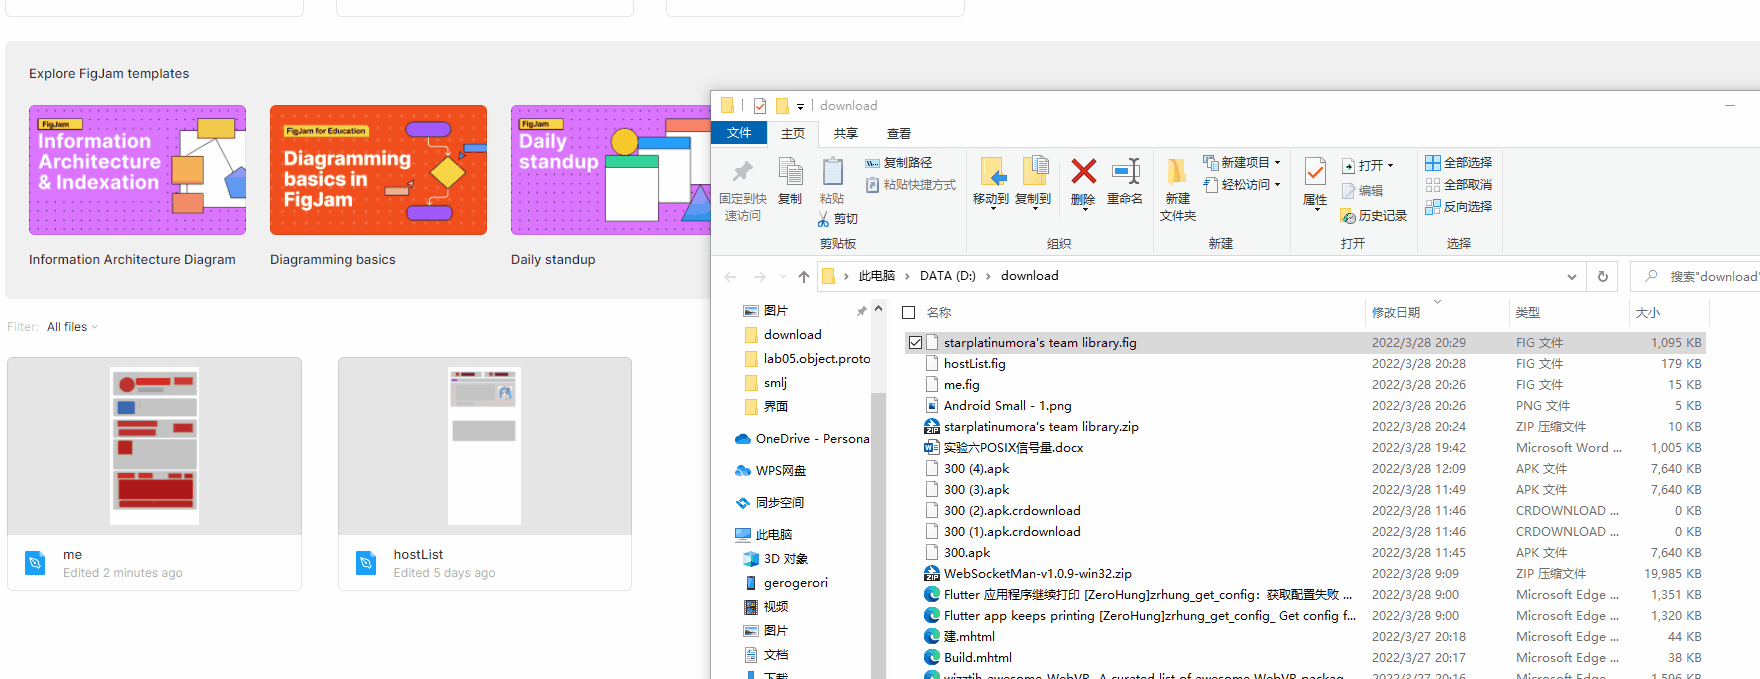Open the 文件 (File) menu tab
Image resolution: width=1760 pixels, height=679 pixels.
[739, 133]
